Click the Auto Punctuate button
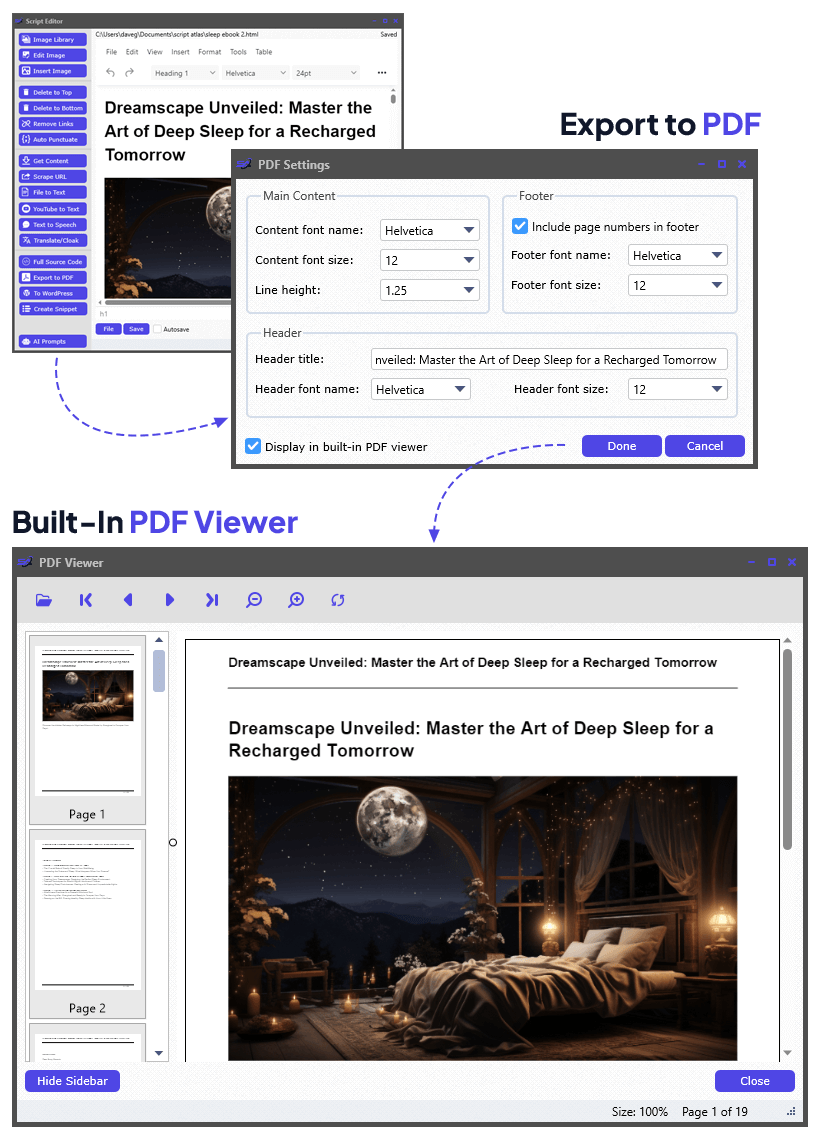 53,140
